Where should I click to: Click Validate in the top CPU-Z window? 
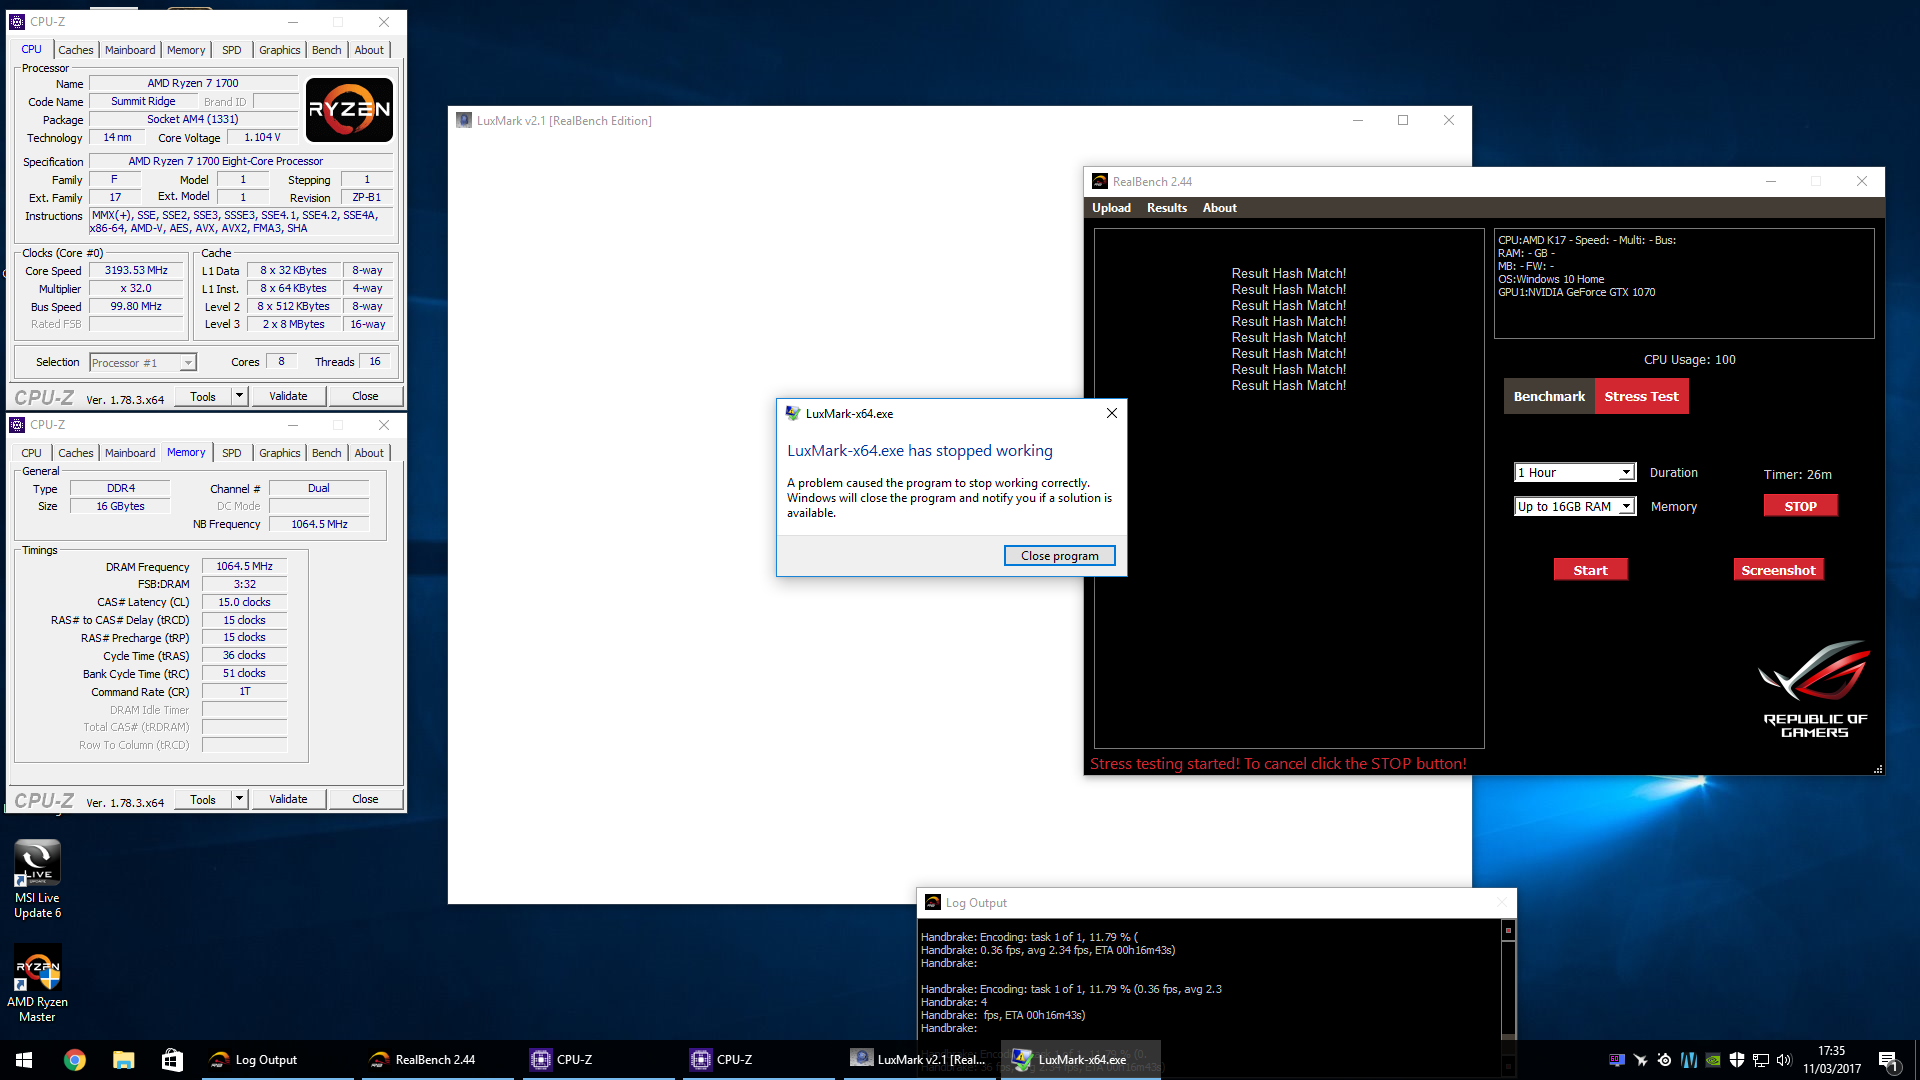coord(288,396)
